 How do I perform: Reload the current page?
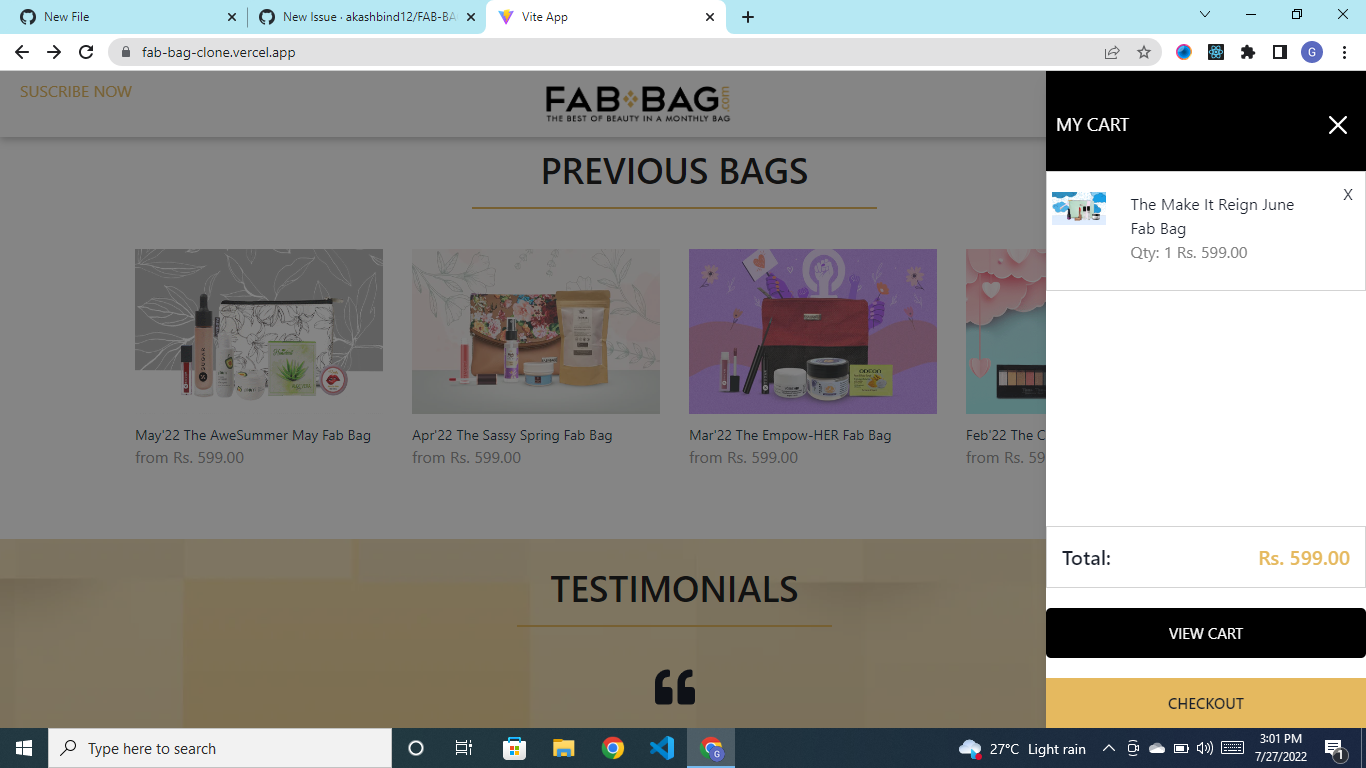click(86, 52)
